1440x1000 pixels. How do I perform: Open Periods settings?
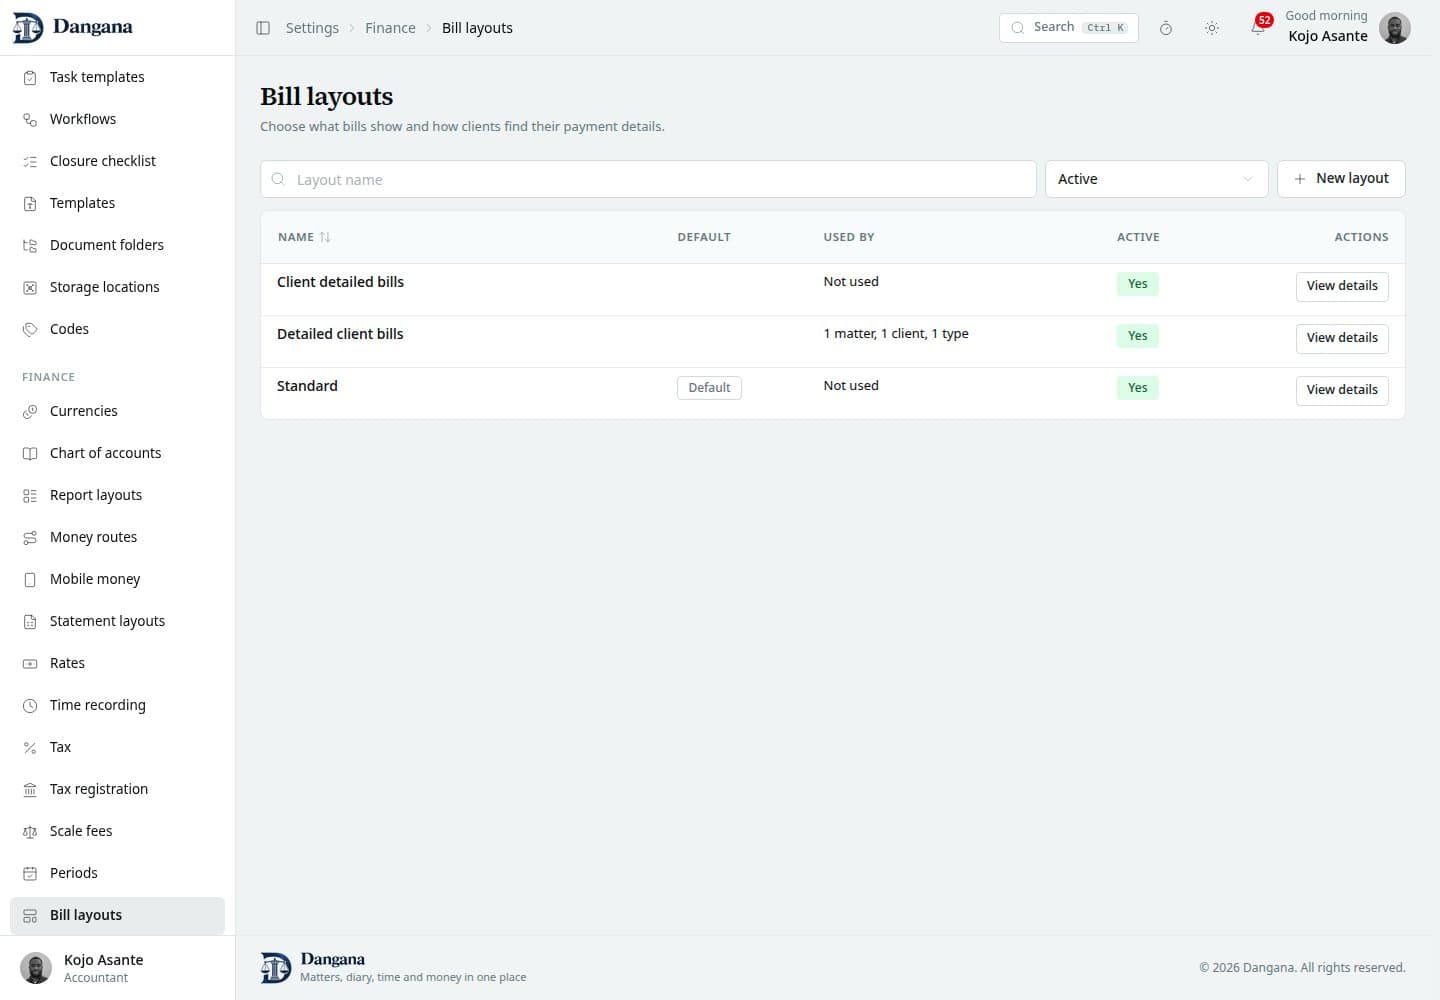click(117, 873)
